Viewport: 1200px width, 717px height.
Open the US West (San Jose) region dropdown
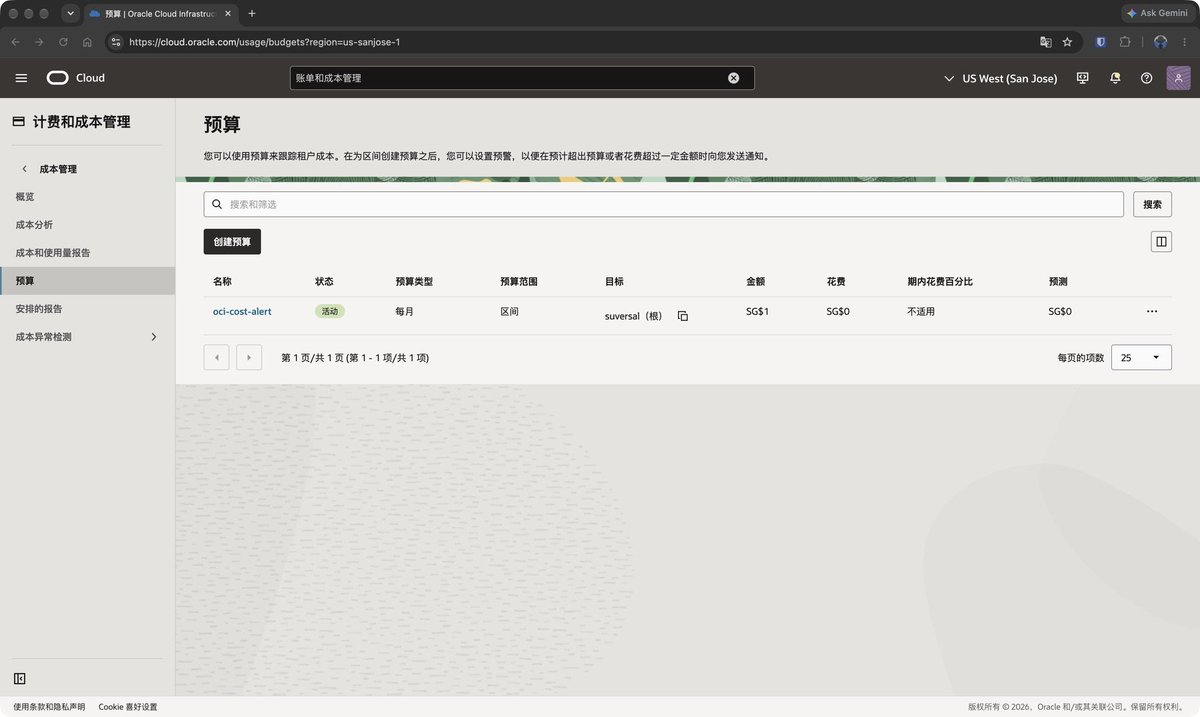[1000, 78]
